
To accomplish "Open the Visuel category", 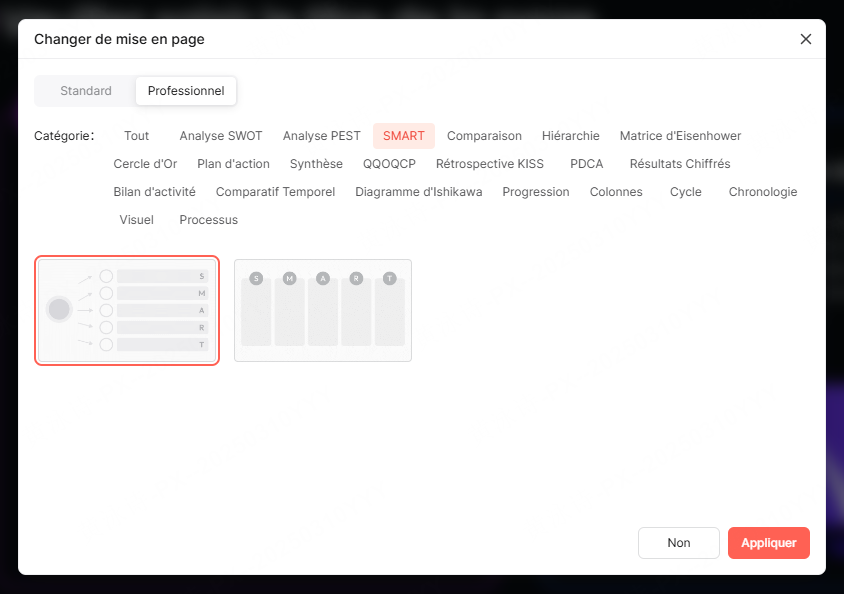I will [x=136, y=220].
